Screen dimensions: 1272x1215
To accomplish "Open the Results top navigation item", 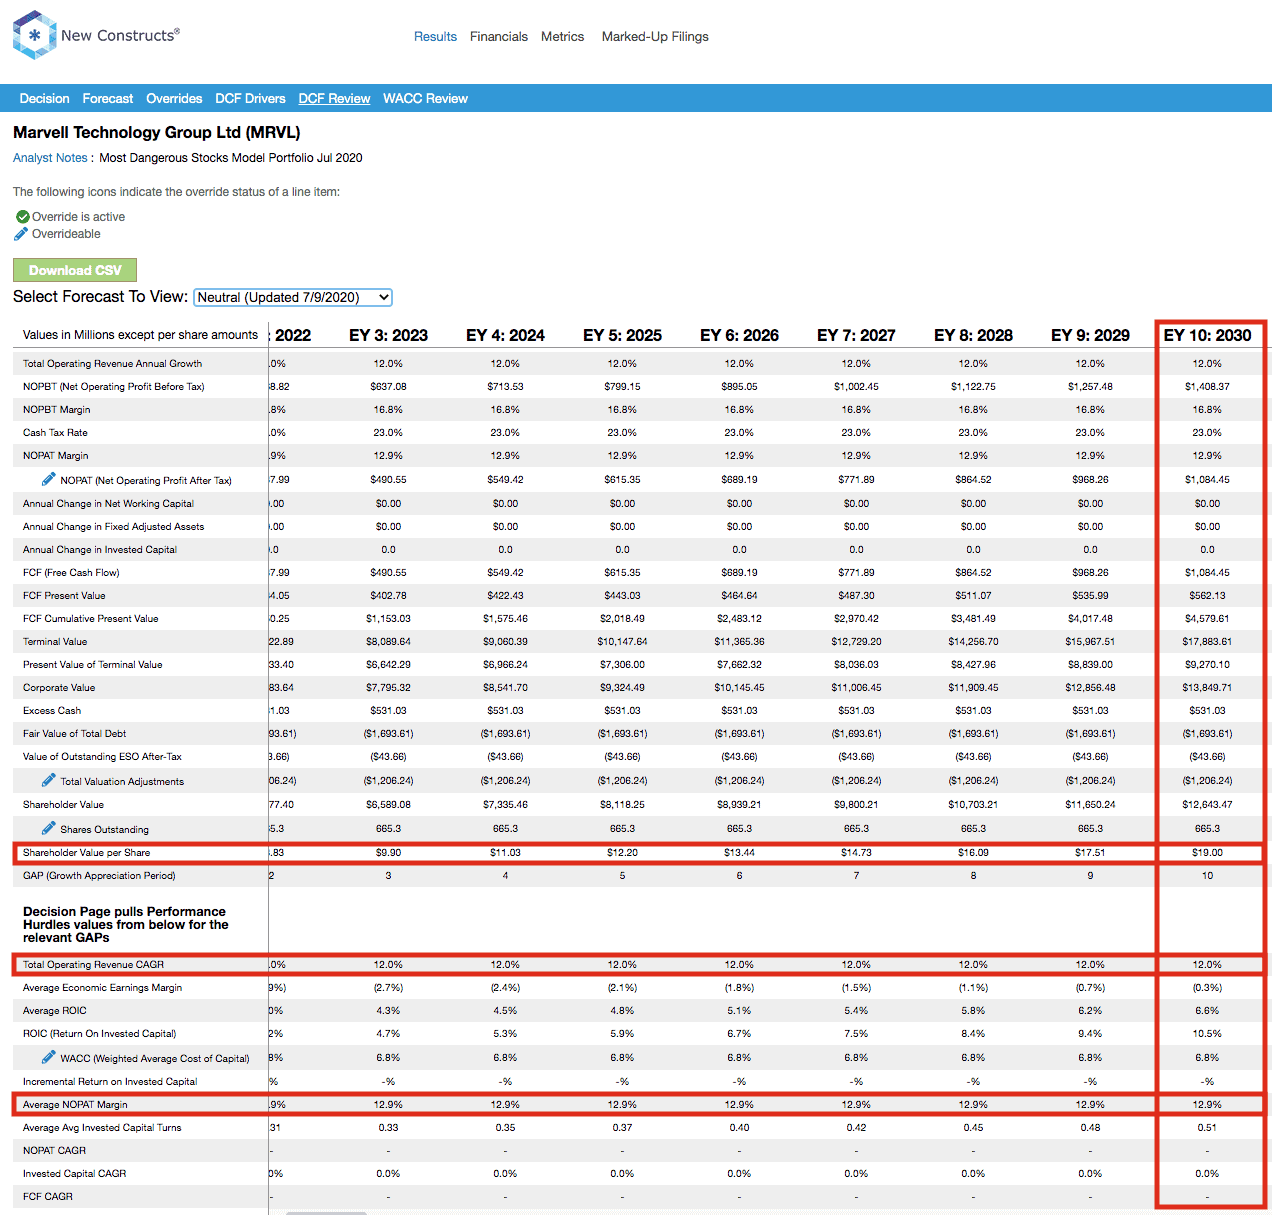I will point(435,37).
